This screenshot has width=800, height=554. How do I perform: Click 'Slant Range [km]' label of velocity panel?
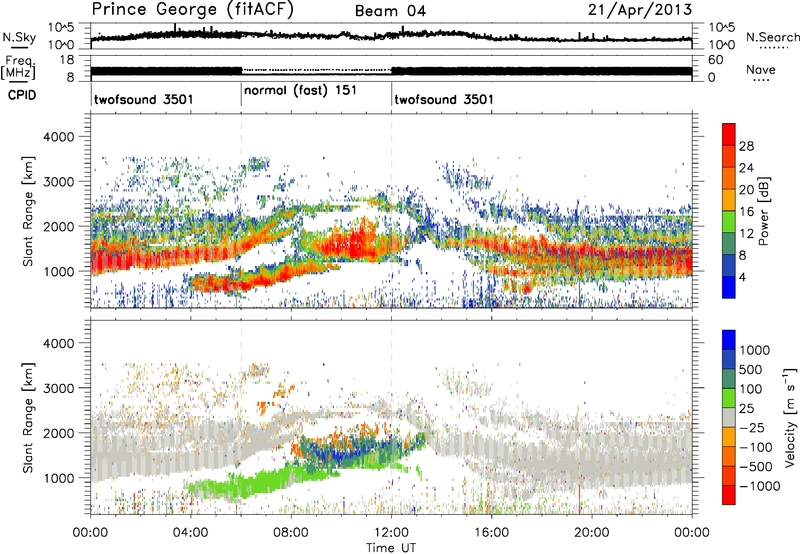(x=28, y=417)
